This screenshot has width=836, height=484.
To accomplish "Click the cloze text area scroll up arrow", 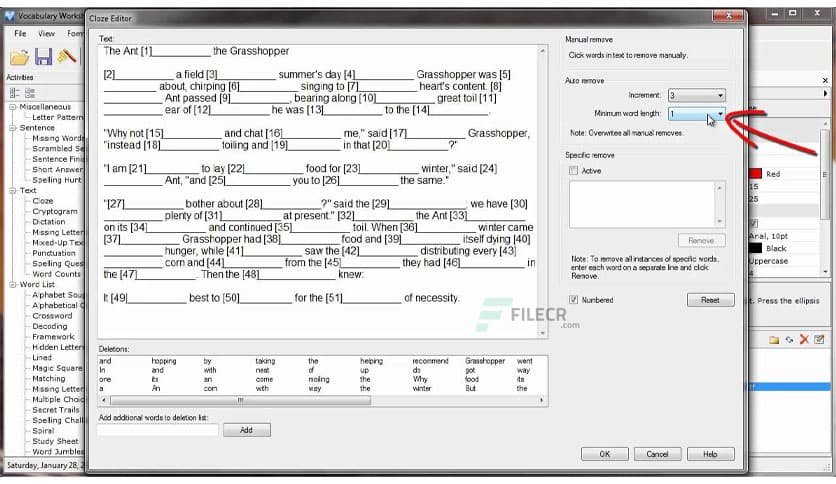I will point(542,51).
